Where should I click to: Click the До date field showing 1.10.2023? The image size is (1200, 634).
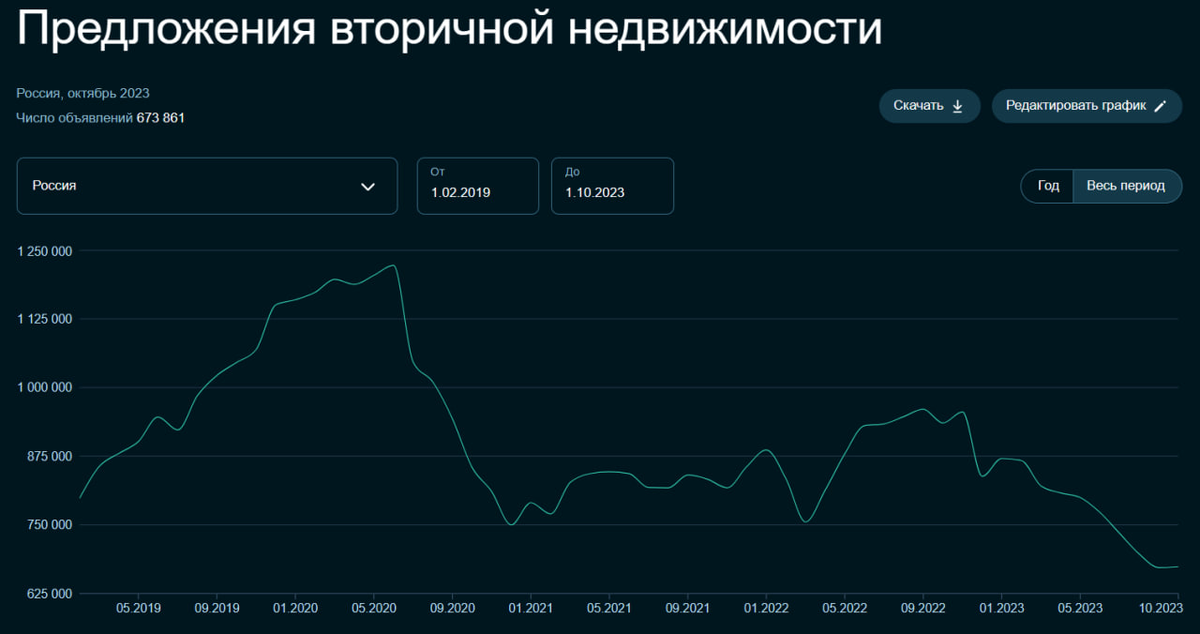(x=612, y=186)
